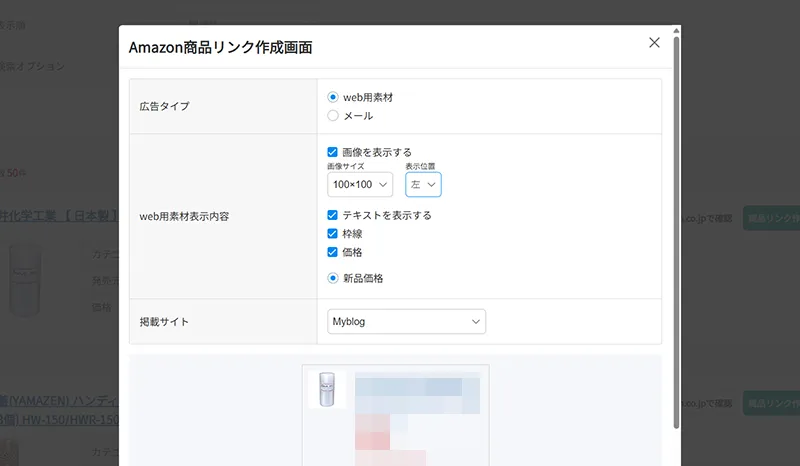Screen dimensions: 800x466
Task: Uncheck 画像を表示する checkbox
Action: [x=332, y=152]
